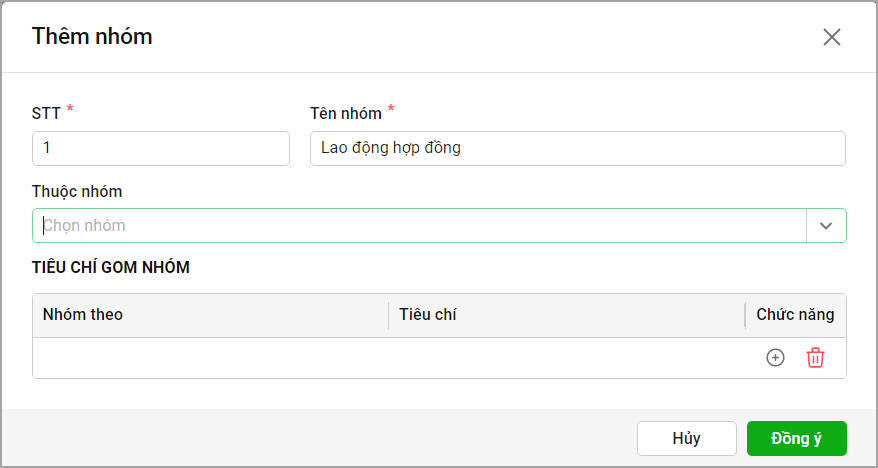
Task: Close the Thêm nhóm dialog
Action: (x=831, y=37)
